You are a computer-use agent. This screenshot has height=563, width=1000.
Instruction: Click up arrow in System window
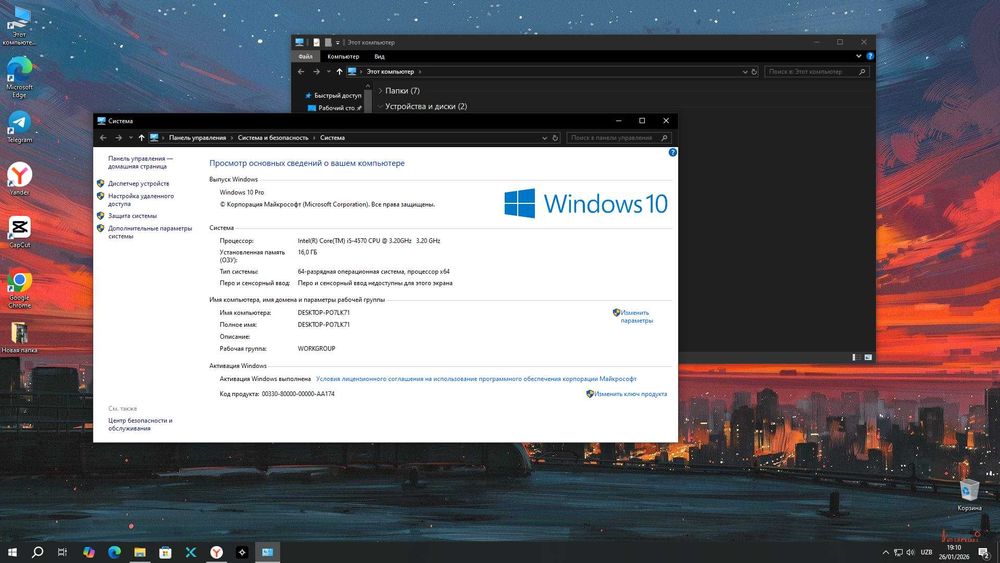click(x=142, y=138)
